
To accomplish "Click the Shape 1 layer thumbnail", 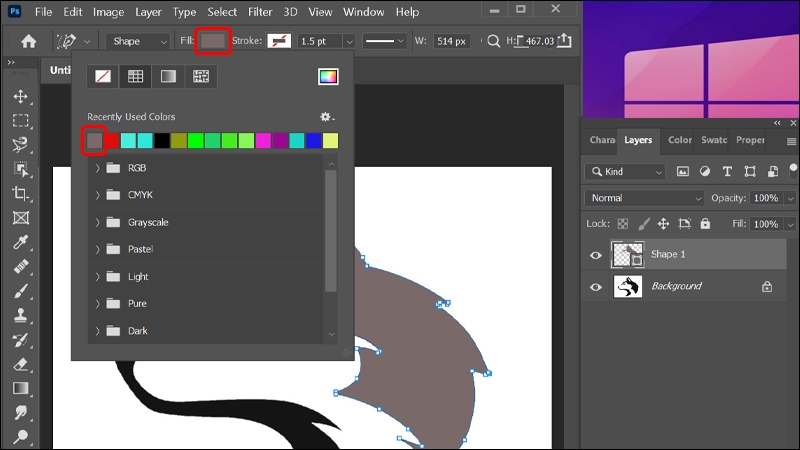I will click(628, 255).
